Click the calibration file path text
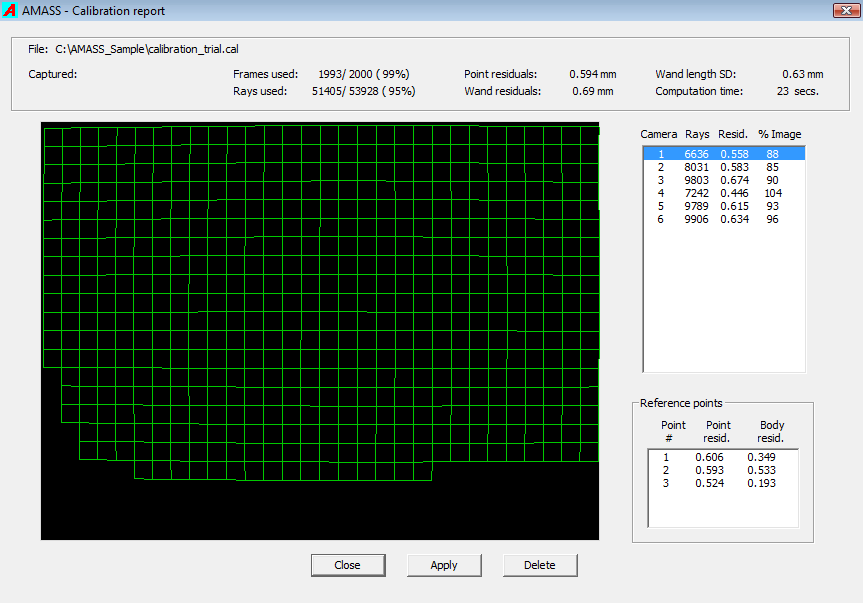The height and width of the screenshot is (603, 863). point(147,49)
